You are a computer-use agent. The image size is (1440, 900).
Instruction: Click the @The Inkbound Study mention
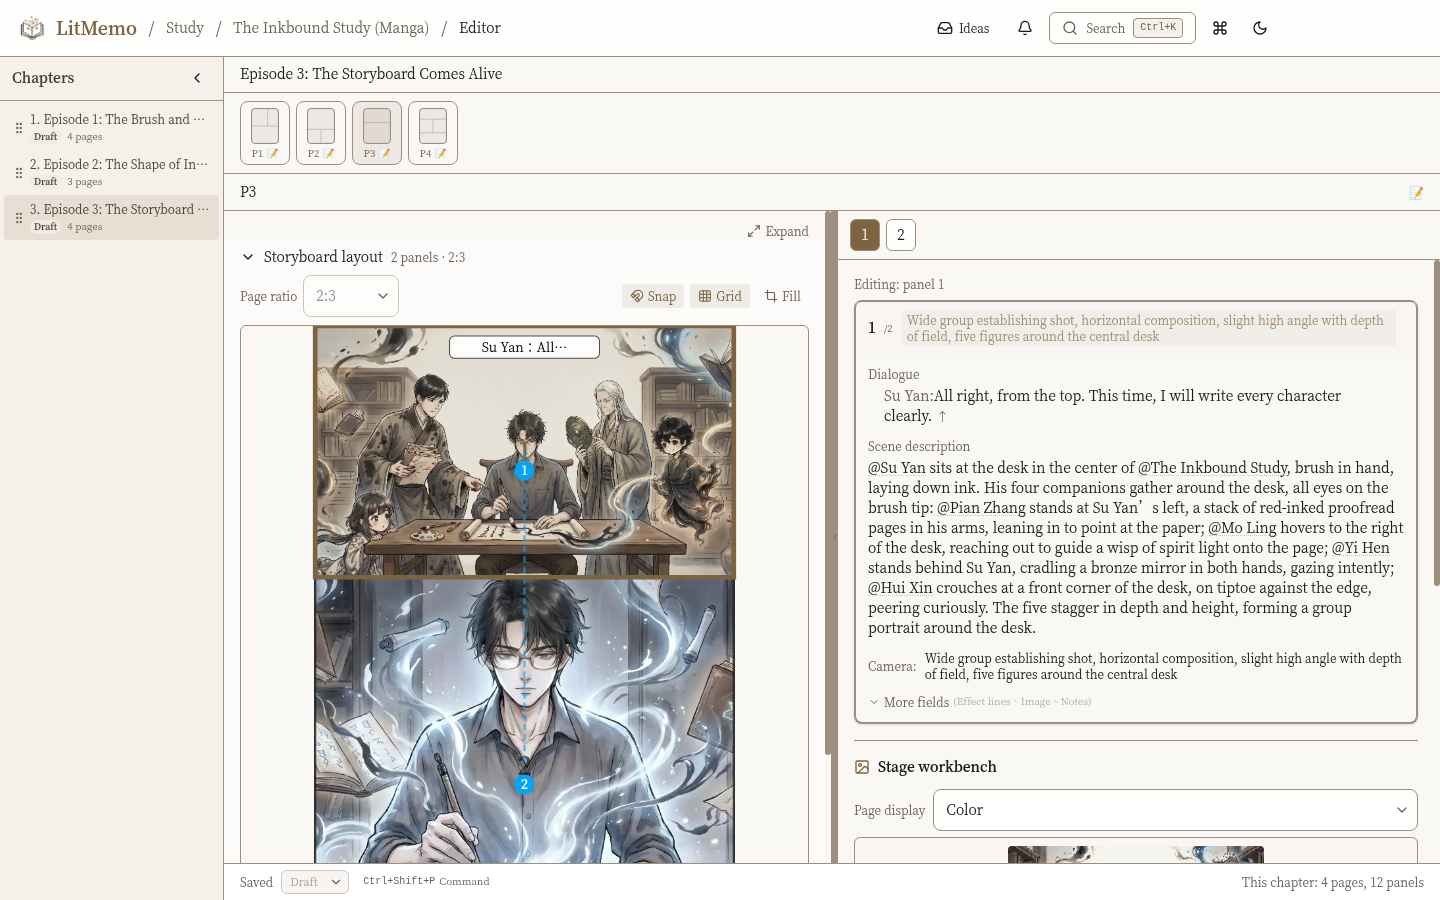coord(1213,468)
